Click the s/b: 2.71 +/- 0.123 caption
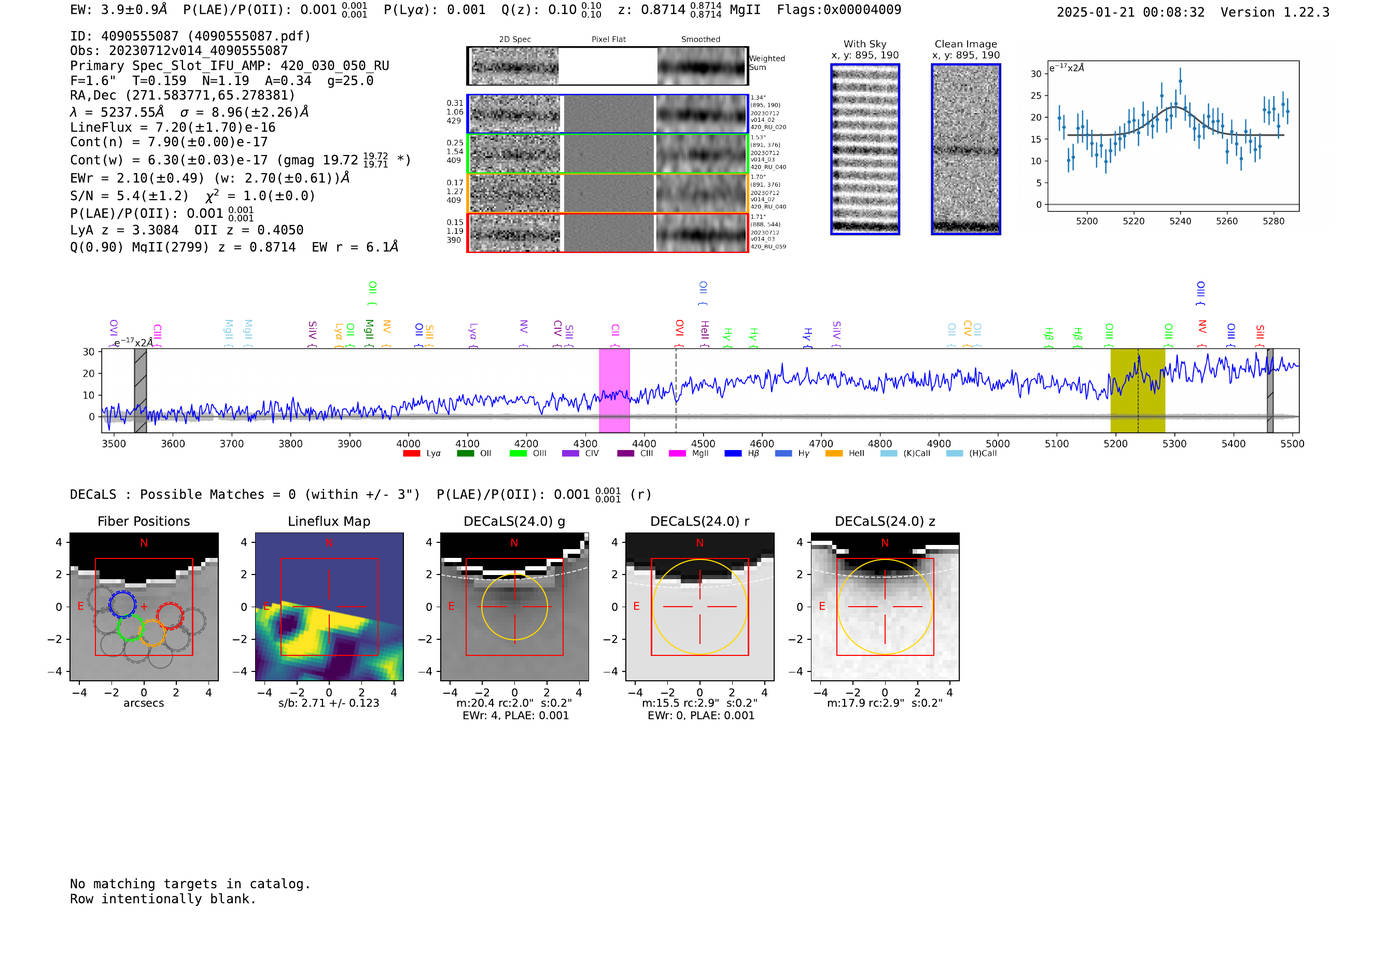Image resolution: width=1400 pixels, height=953 pixels. point(329,703)
